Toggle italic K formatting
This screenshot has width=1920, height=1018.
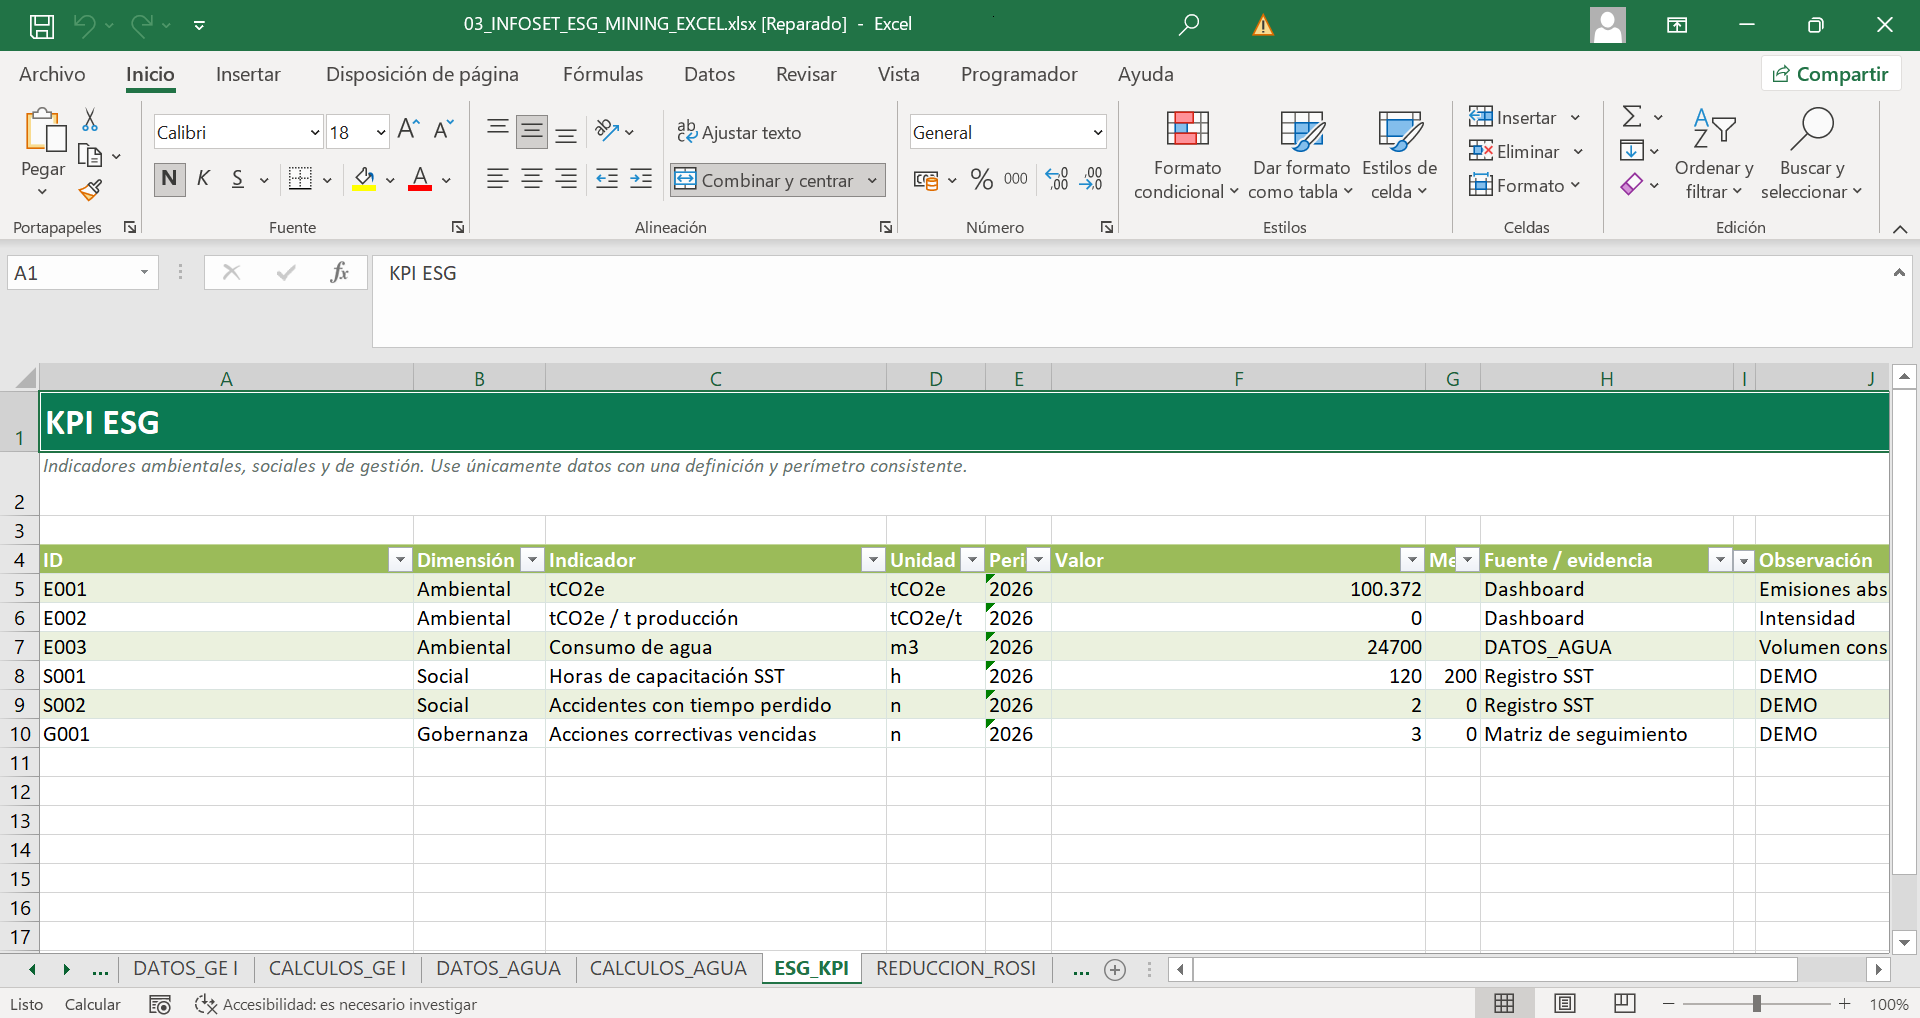[x=204, y=179]
